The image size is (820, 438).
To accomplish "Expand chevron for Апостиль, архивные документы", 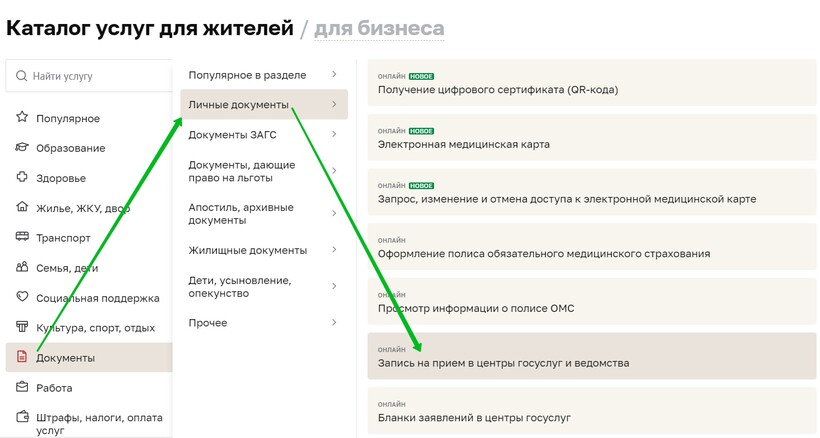I will click(334, 213).
